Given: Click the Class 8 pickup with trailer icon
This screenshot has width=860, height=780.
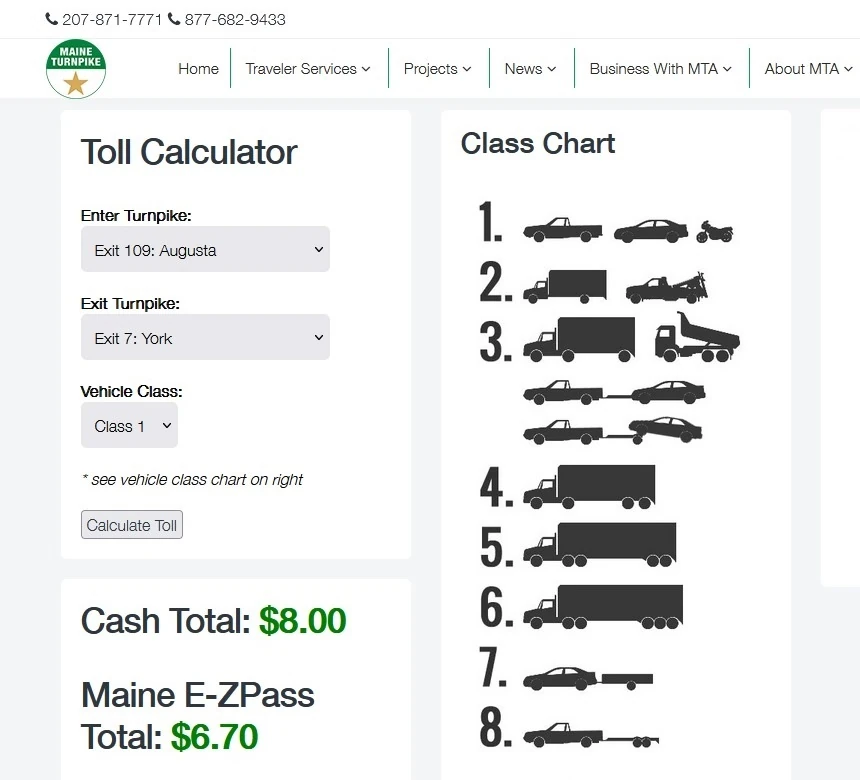Looking at the screenshot, I should coord(590,735).
